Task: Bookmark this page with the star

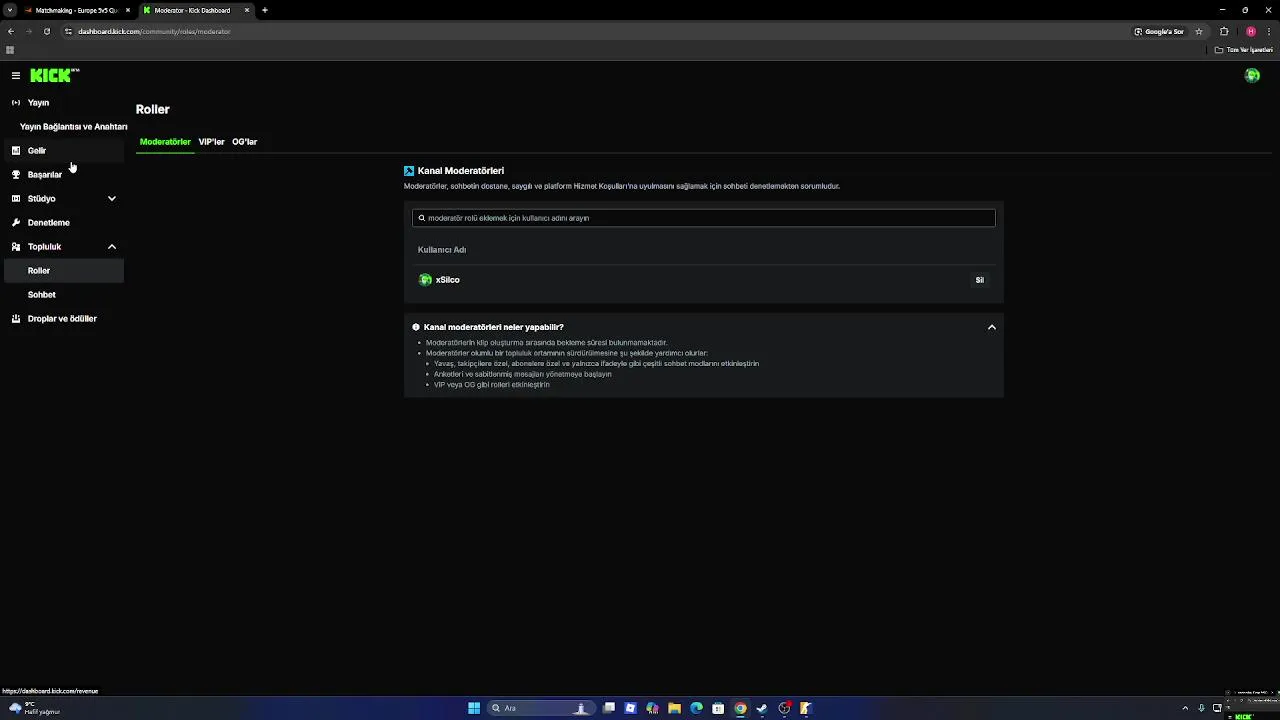Action: tap(1199, 31)
